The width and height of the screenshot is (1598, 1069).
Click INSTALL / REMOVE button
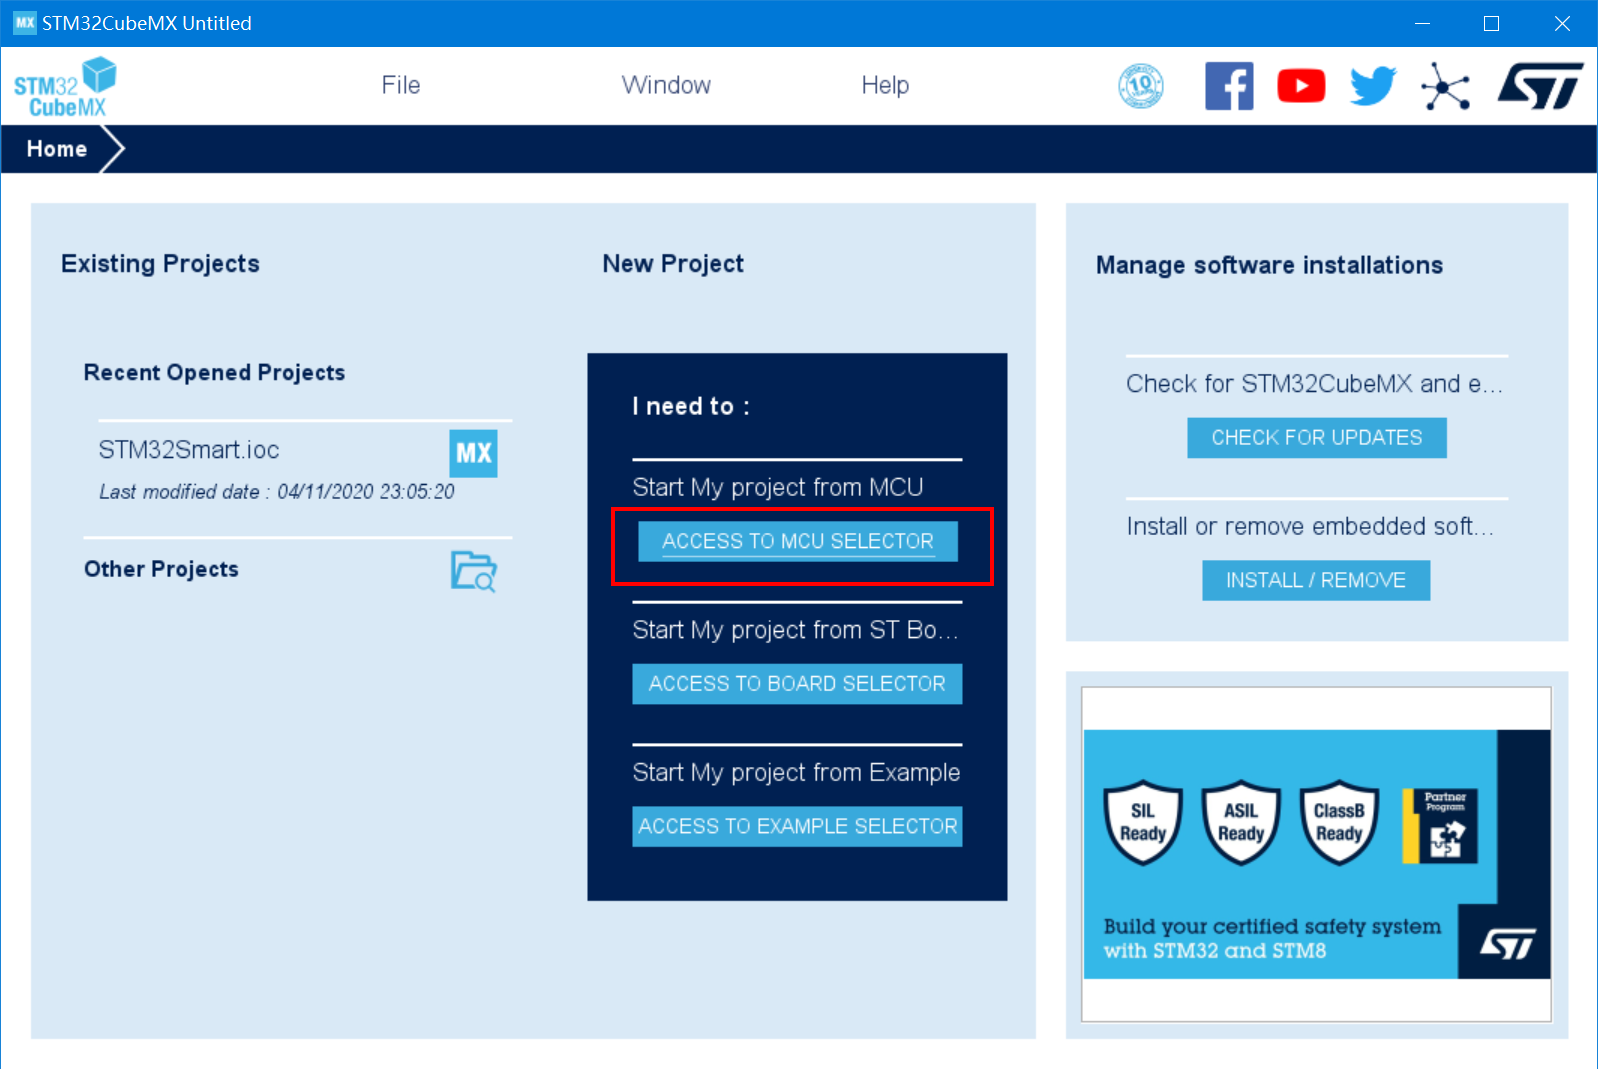click(x=1316, y=580)
